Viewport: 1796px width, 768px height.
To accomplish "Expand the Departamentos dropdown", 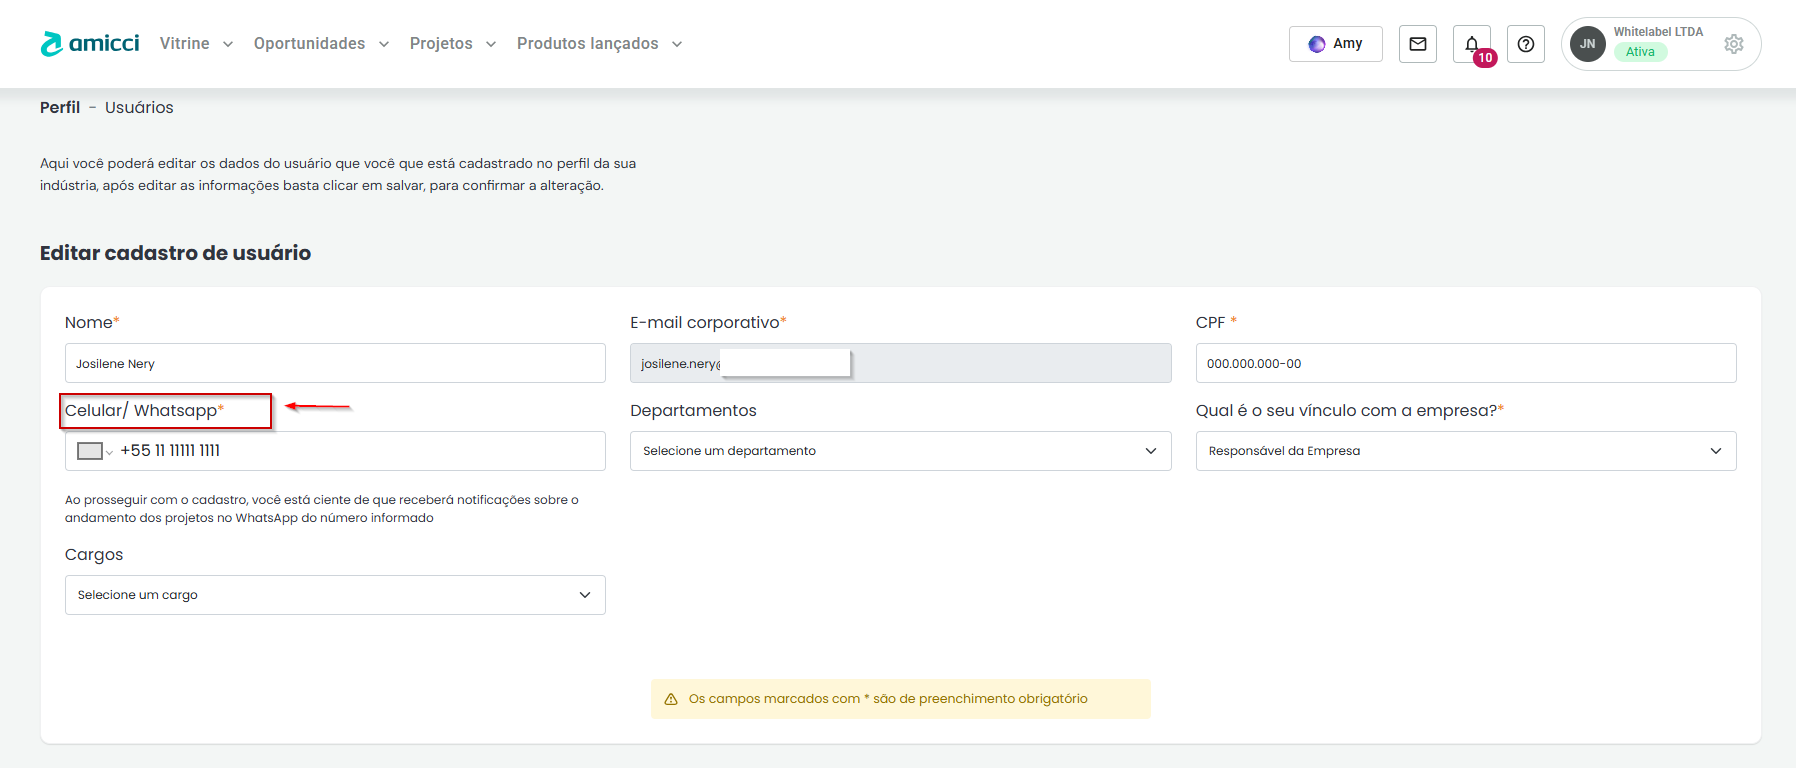I will (900, 451).
